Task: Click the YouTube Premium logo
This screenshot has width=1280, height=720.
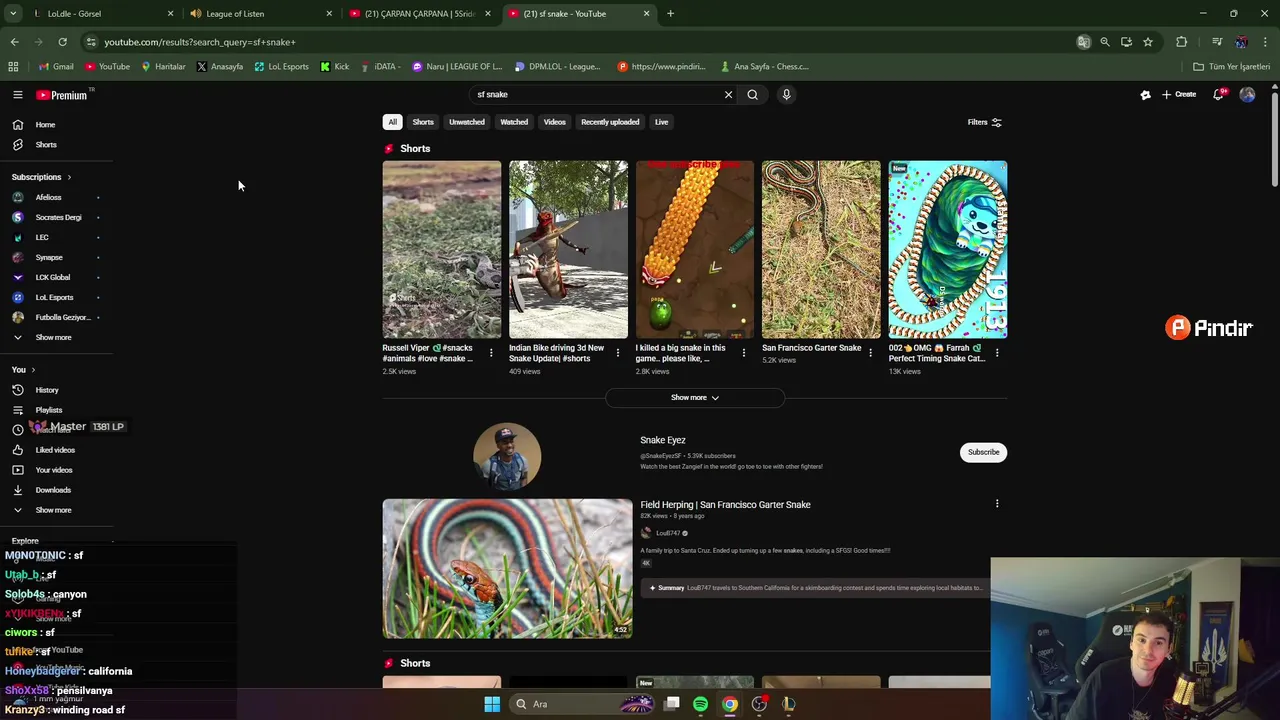Action: pos(62,95)
